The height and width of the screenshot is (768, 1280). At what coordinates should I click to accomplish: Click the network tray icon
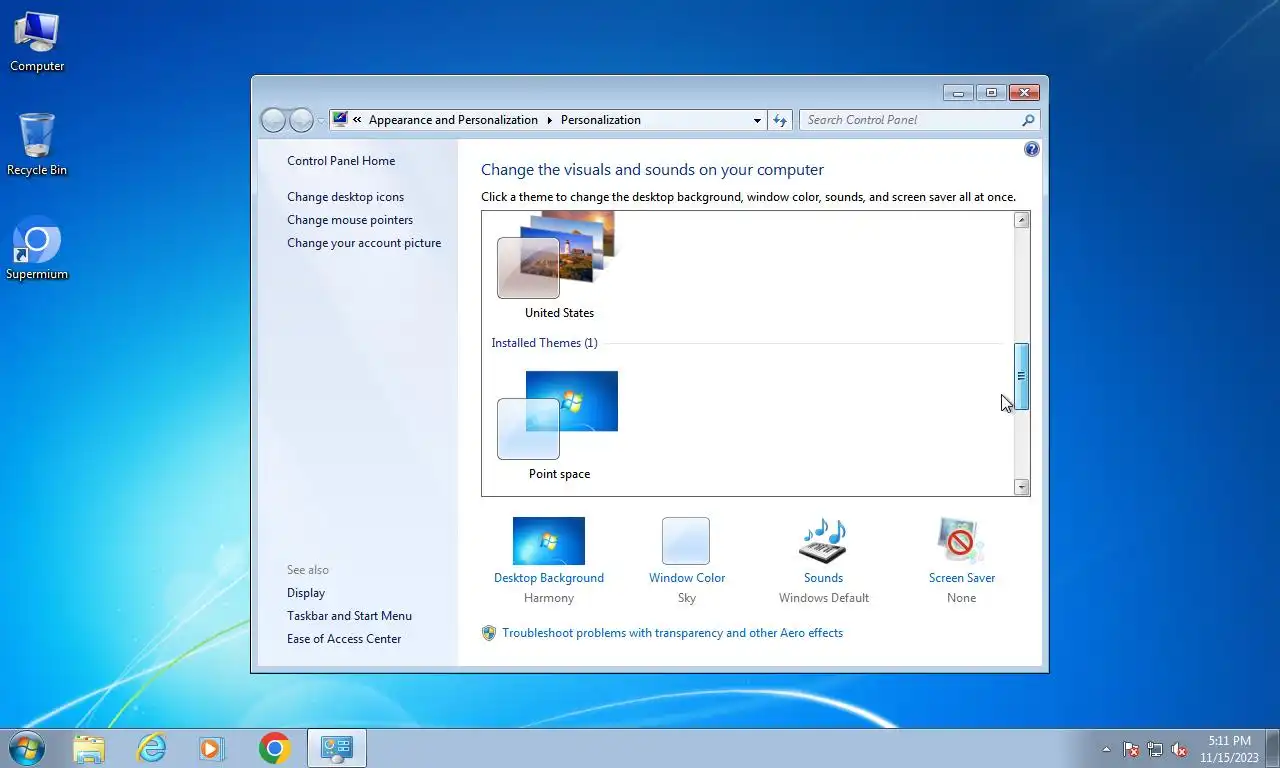pyautogui.click(x=1155, y=749)
